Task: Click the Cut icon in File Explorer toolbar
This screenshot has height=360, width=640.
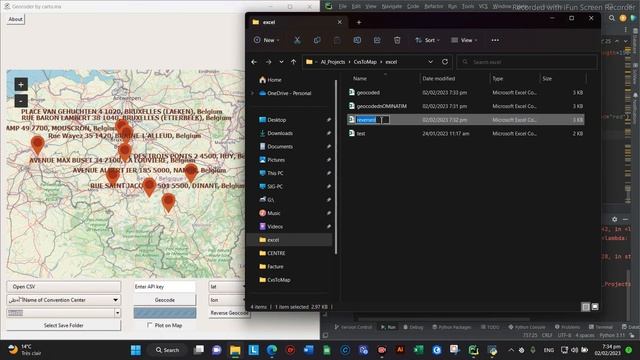Action: (x=297, y=40)
